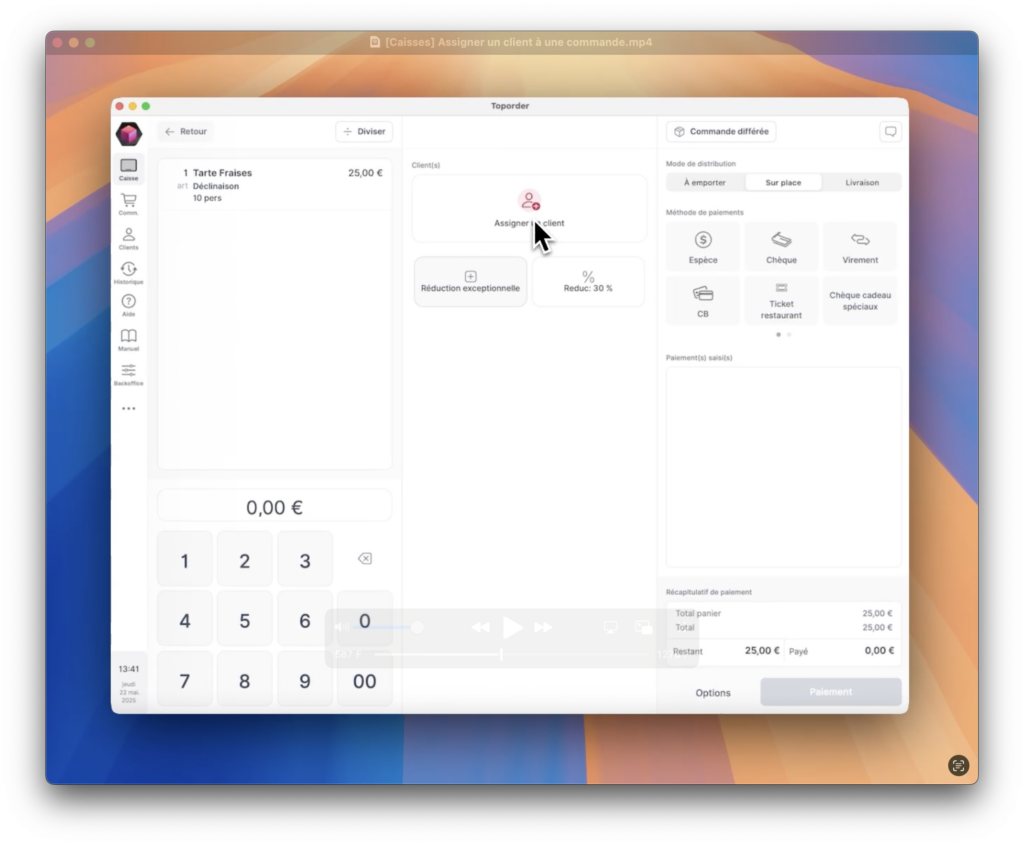Click Assigner un client
Image resolution: width=1024 pixels, height=845 pixels.
click(x=529, y=209)
